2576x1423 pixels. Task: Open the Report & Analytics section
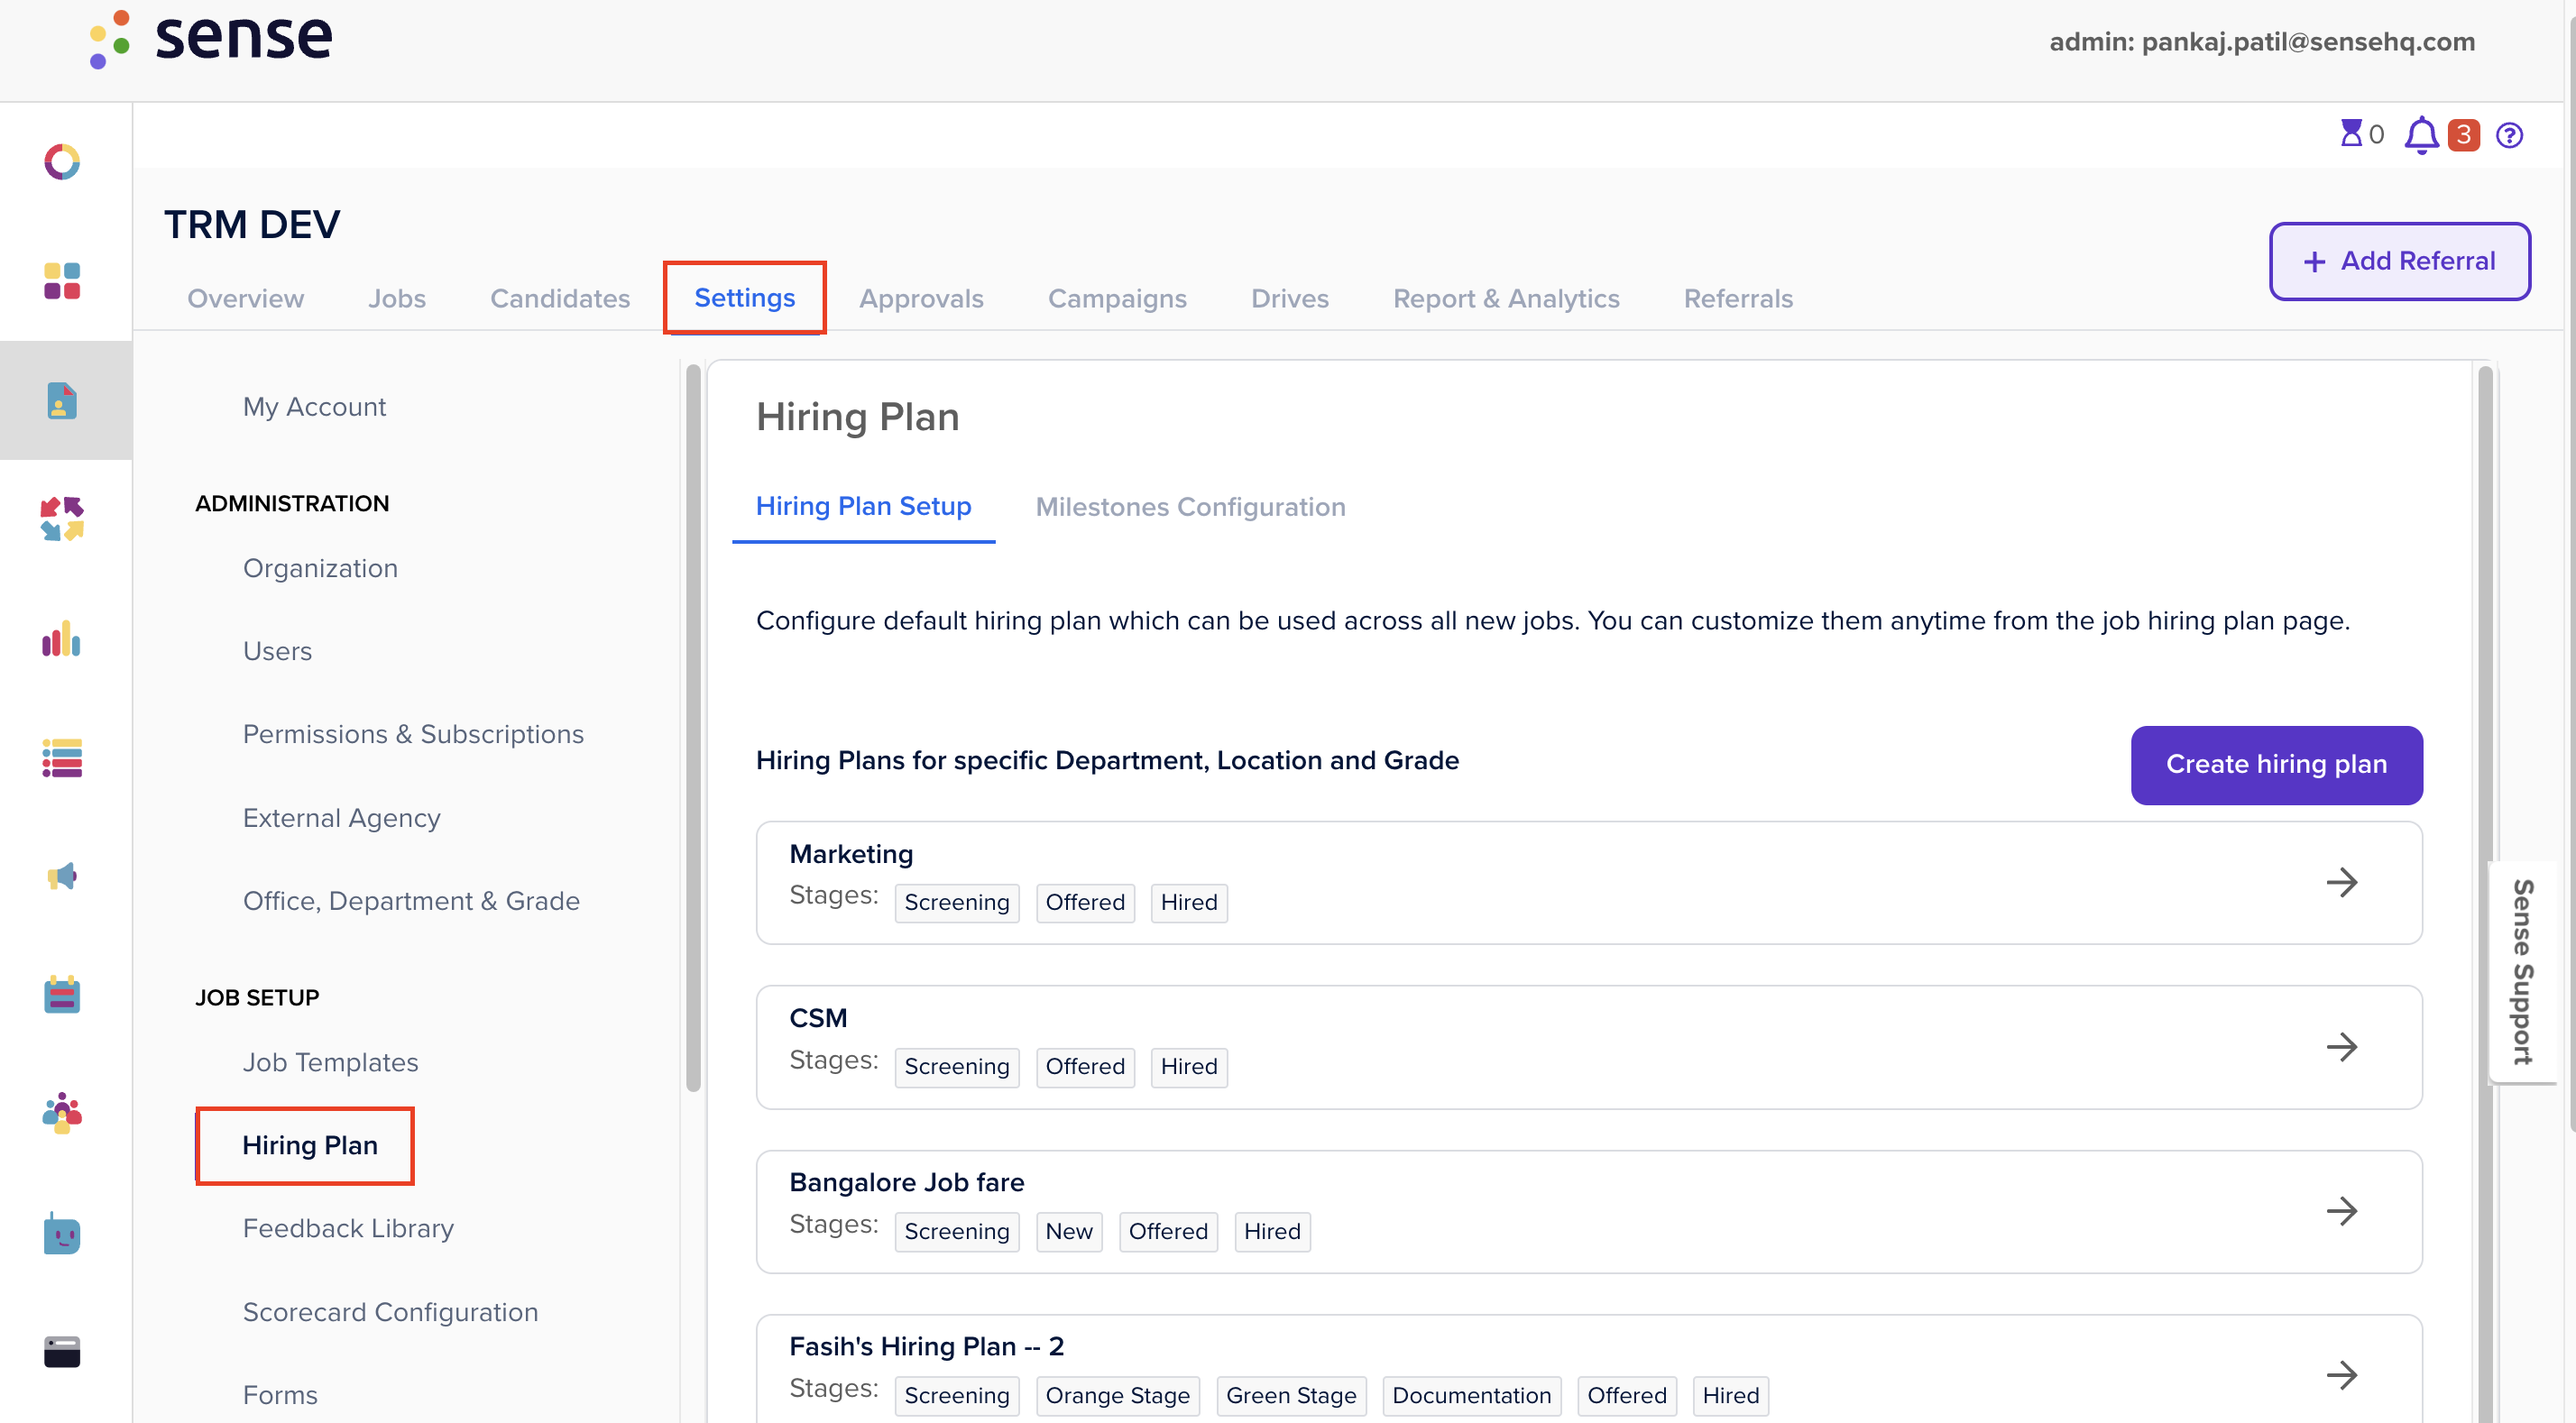coord(1506,298)
